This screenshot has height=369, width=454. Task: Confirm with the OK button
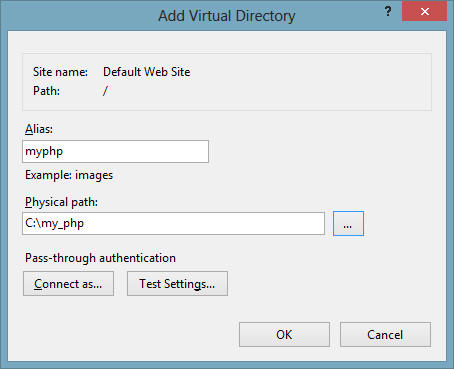[284, 334]
